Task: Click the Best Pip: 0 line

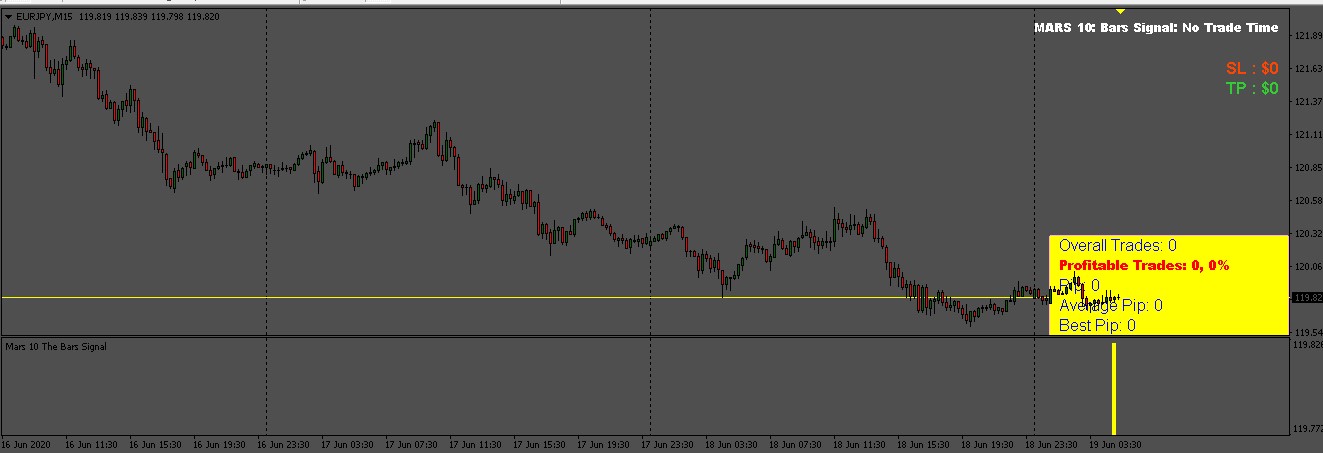Action: pos(1097,325)
